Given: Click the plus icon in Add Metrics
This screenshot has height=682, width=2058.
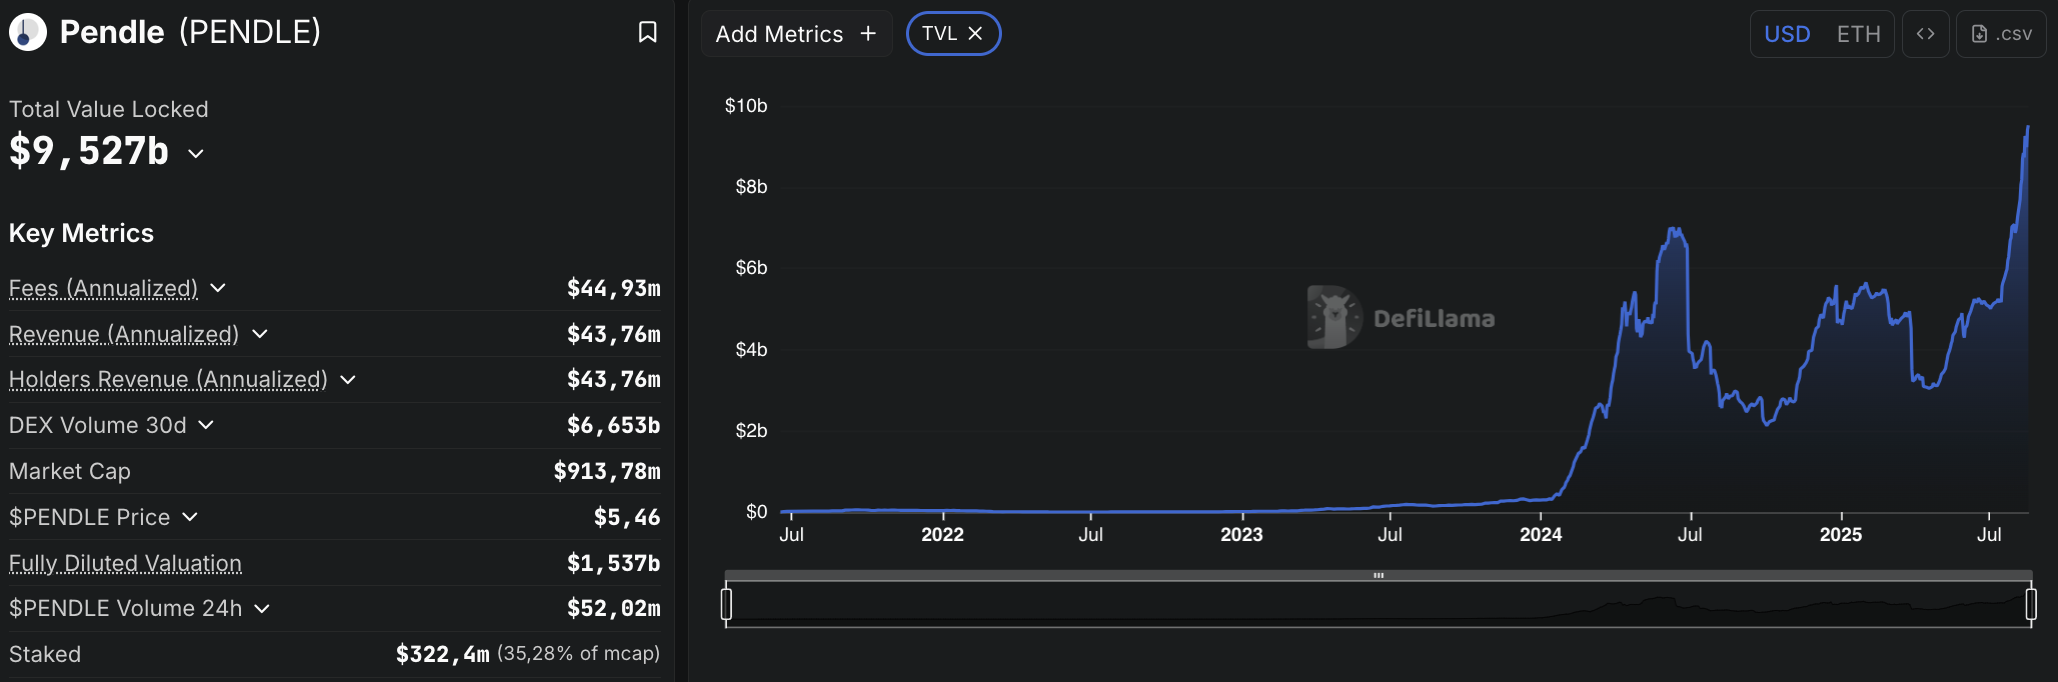Looking at the screenshot, I should click(868, 34).
